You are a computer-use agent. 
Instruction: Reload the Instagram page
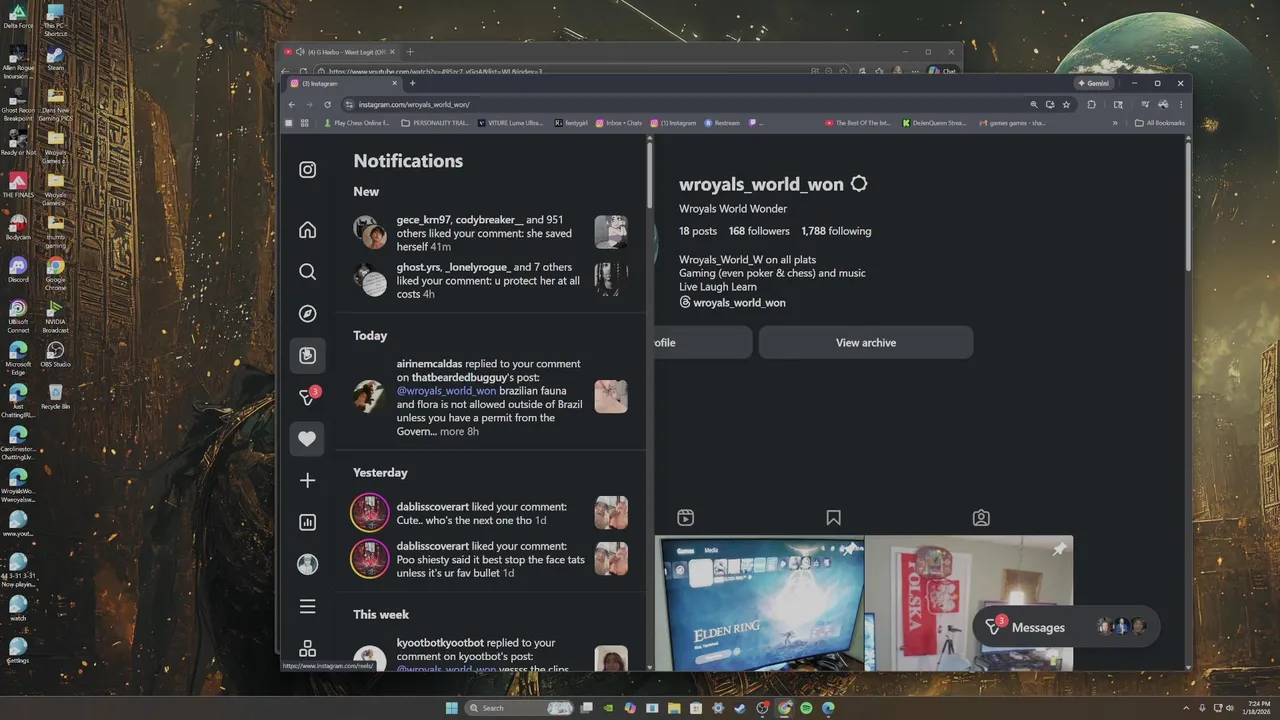(327, 104)
